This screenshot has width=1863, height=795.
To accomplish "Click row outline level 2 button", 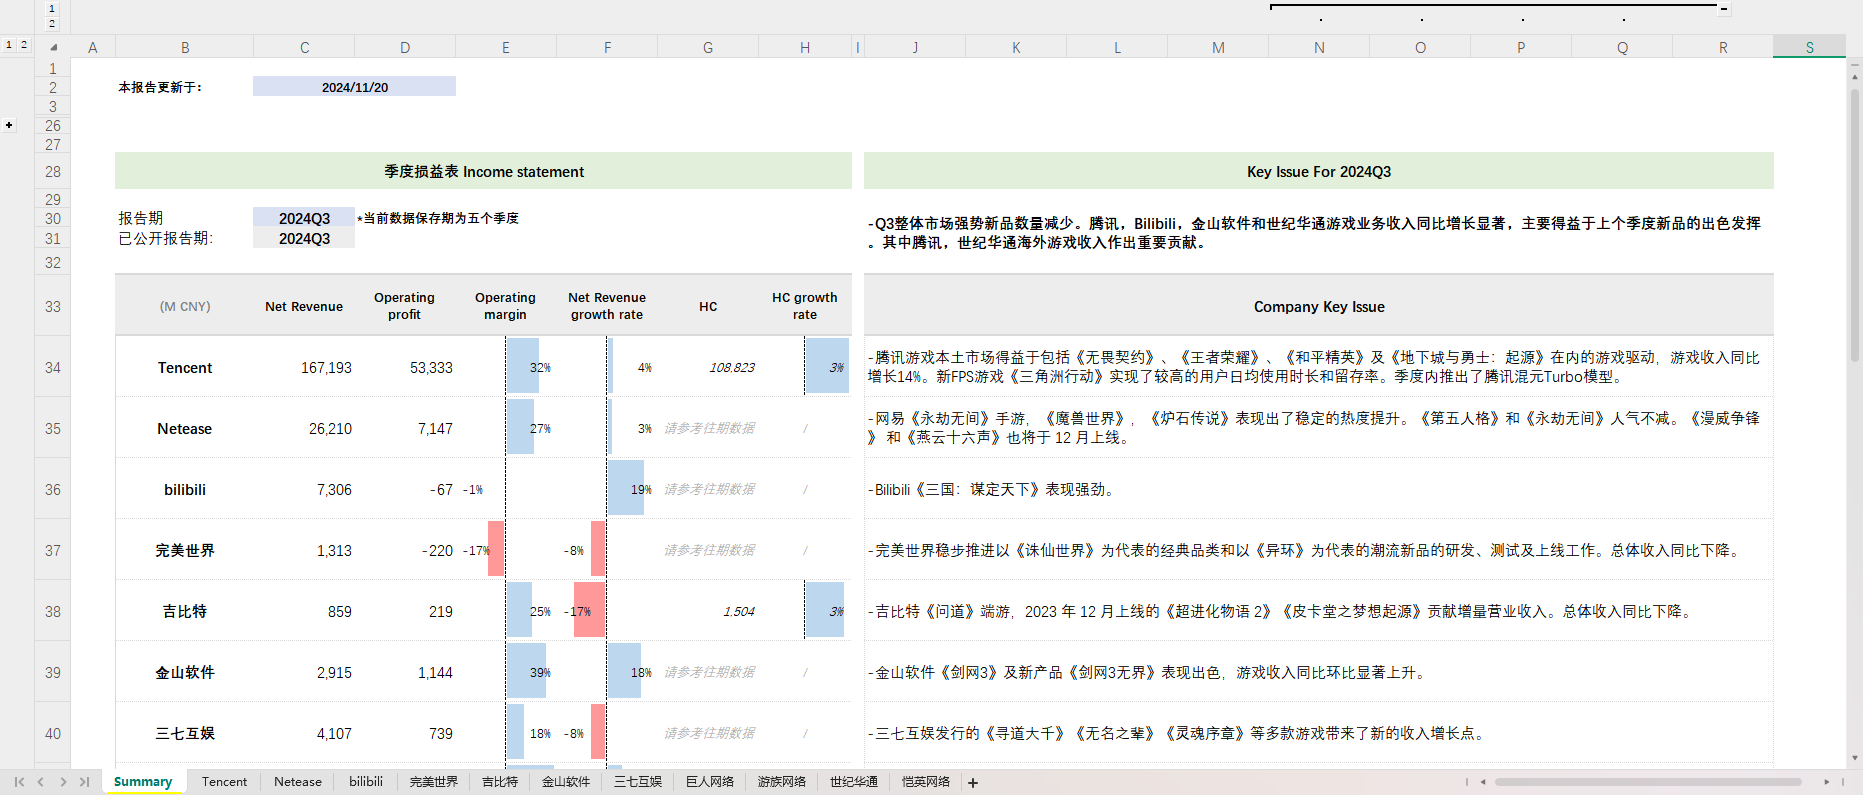I will pos(24,45).
